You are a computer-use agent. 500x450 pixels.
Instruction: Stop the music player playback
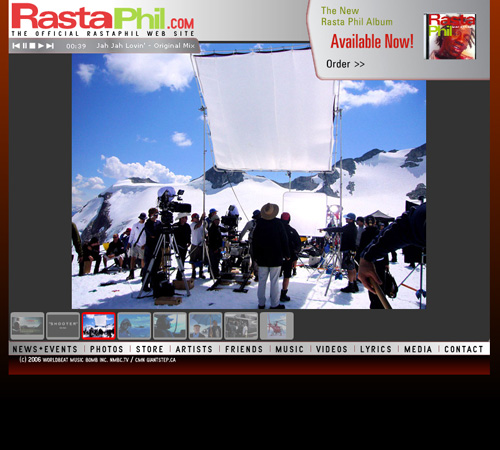[x=32, y=46]
